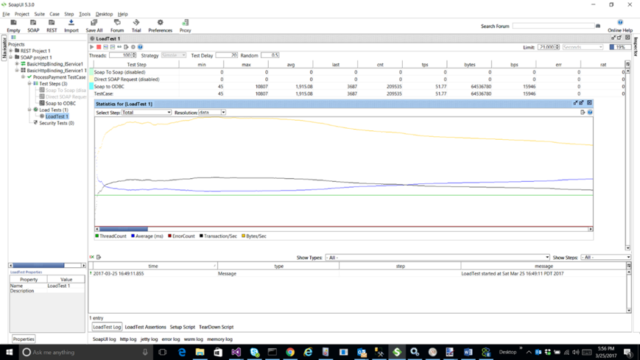Click the SOAP project toolbar icon

(33, 26)
